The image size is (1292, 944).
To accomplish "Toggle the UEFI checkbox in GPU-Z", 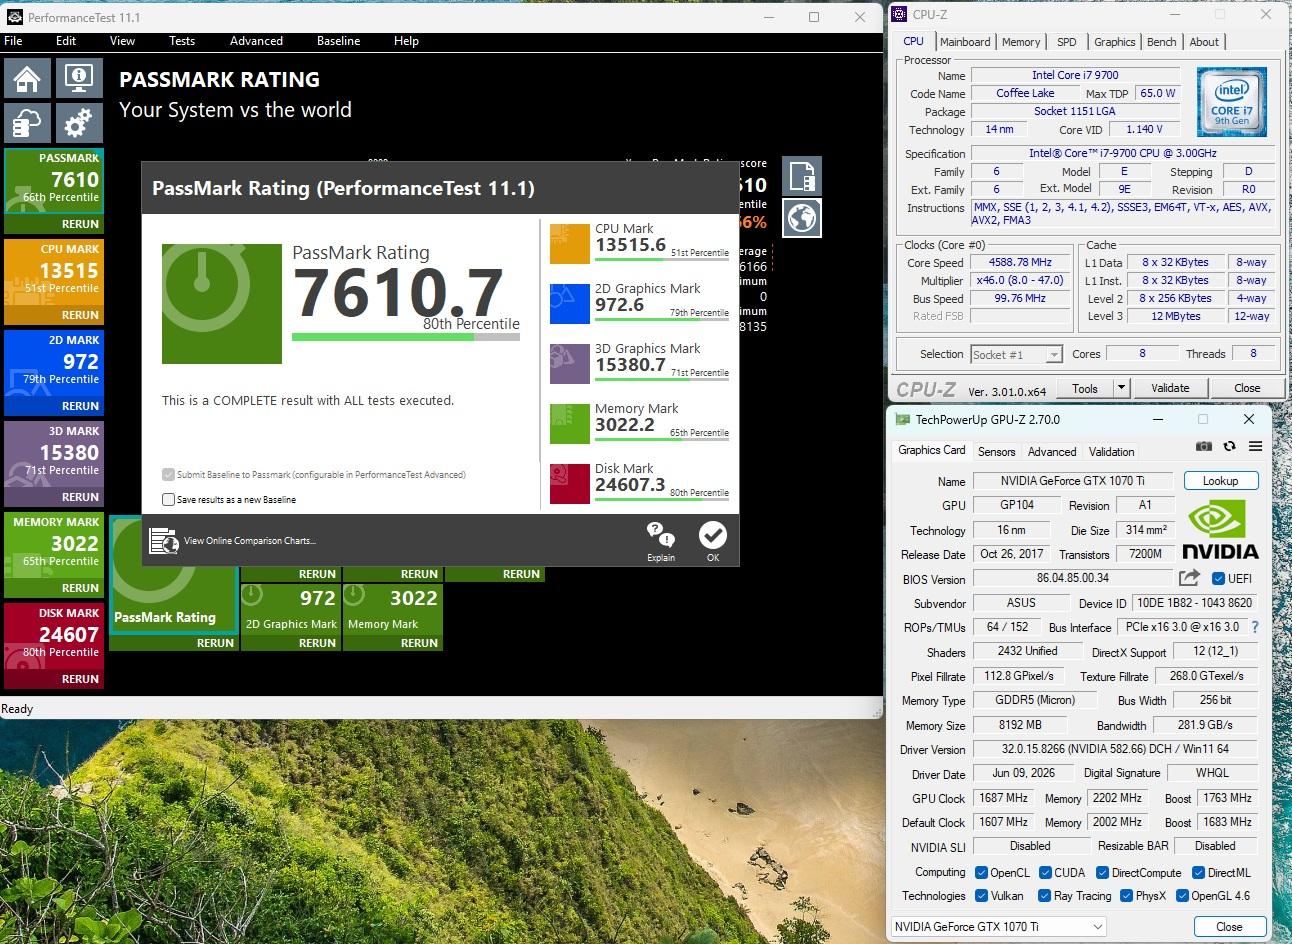I will [1218, 578].
